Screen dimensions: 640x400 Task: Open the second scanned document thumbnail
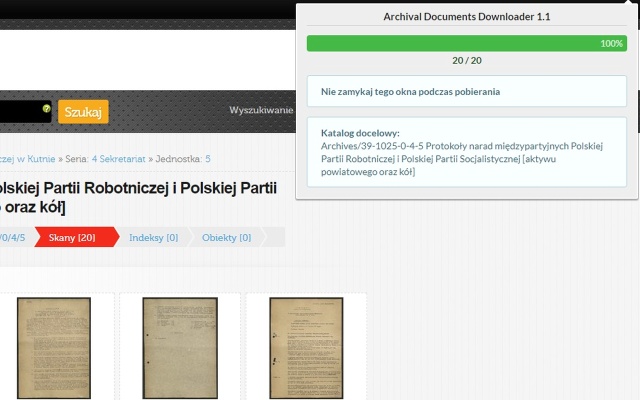180,348
